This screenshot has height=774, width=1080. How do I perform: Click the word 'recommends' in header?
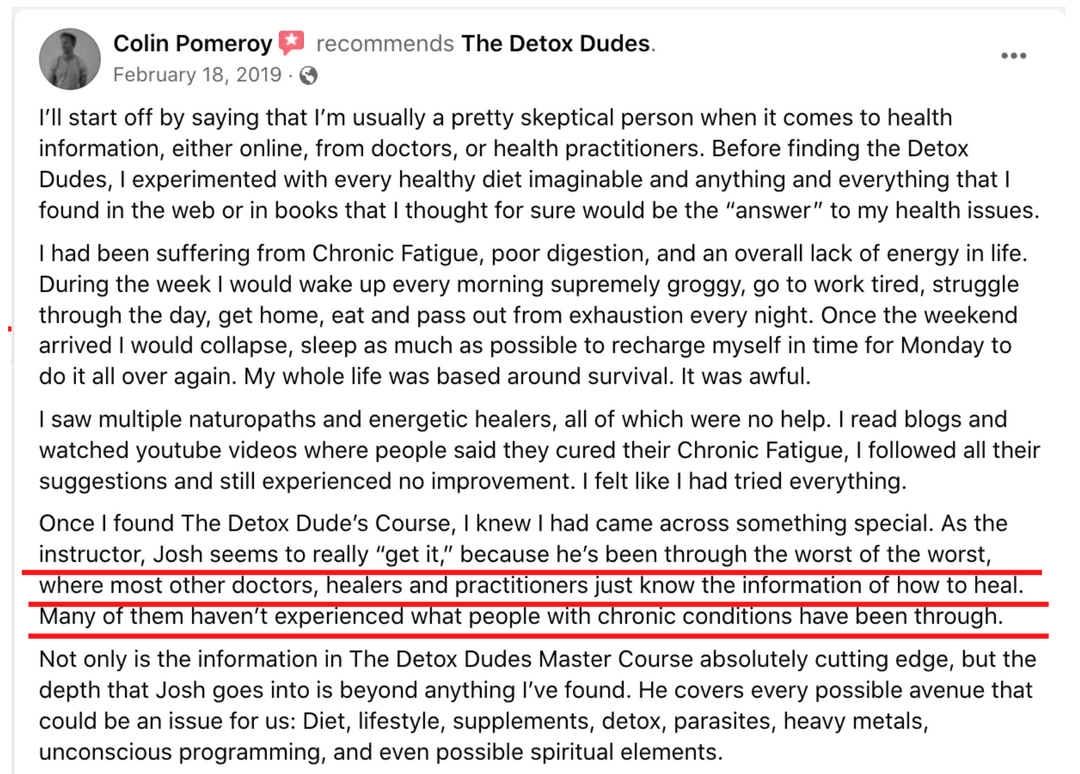tap(385, 43)
